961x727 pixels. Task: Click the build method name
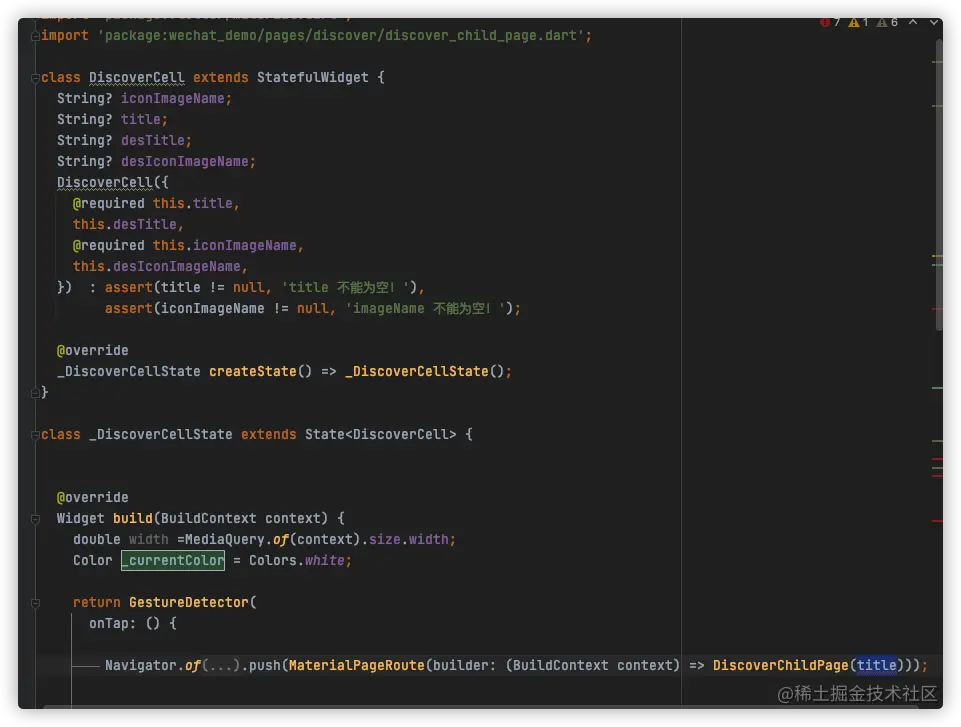132,519
